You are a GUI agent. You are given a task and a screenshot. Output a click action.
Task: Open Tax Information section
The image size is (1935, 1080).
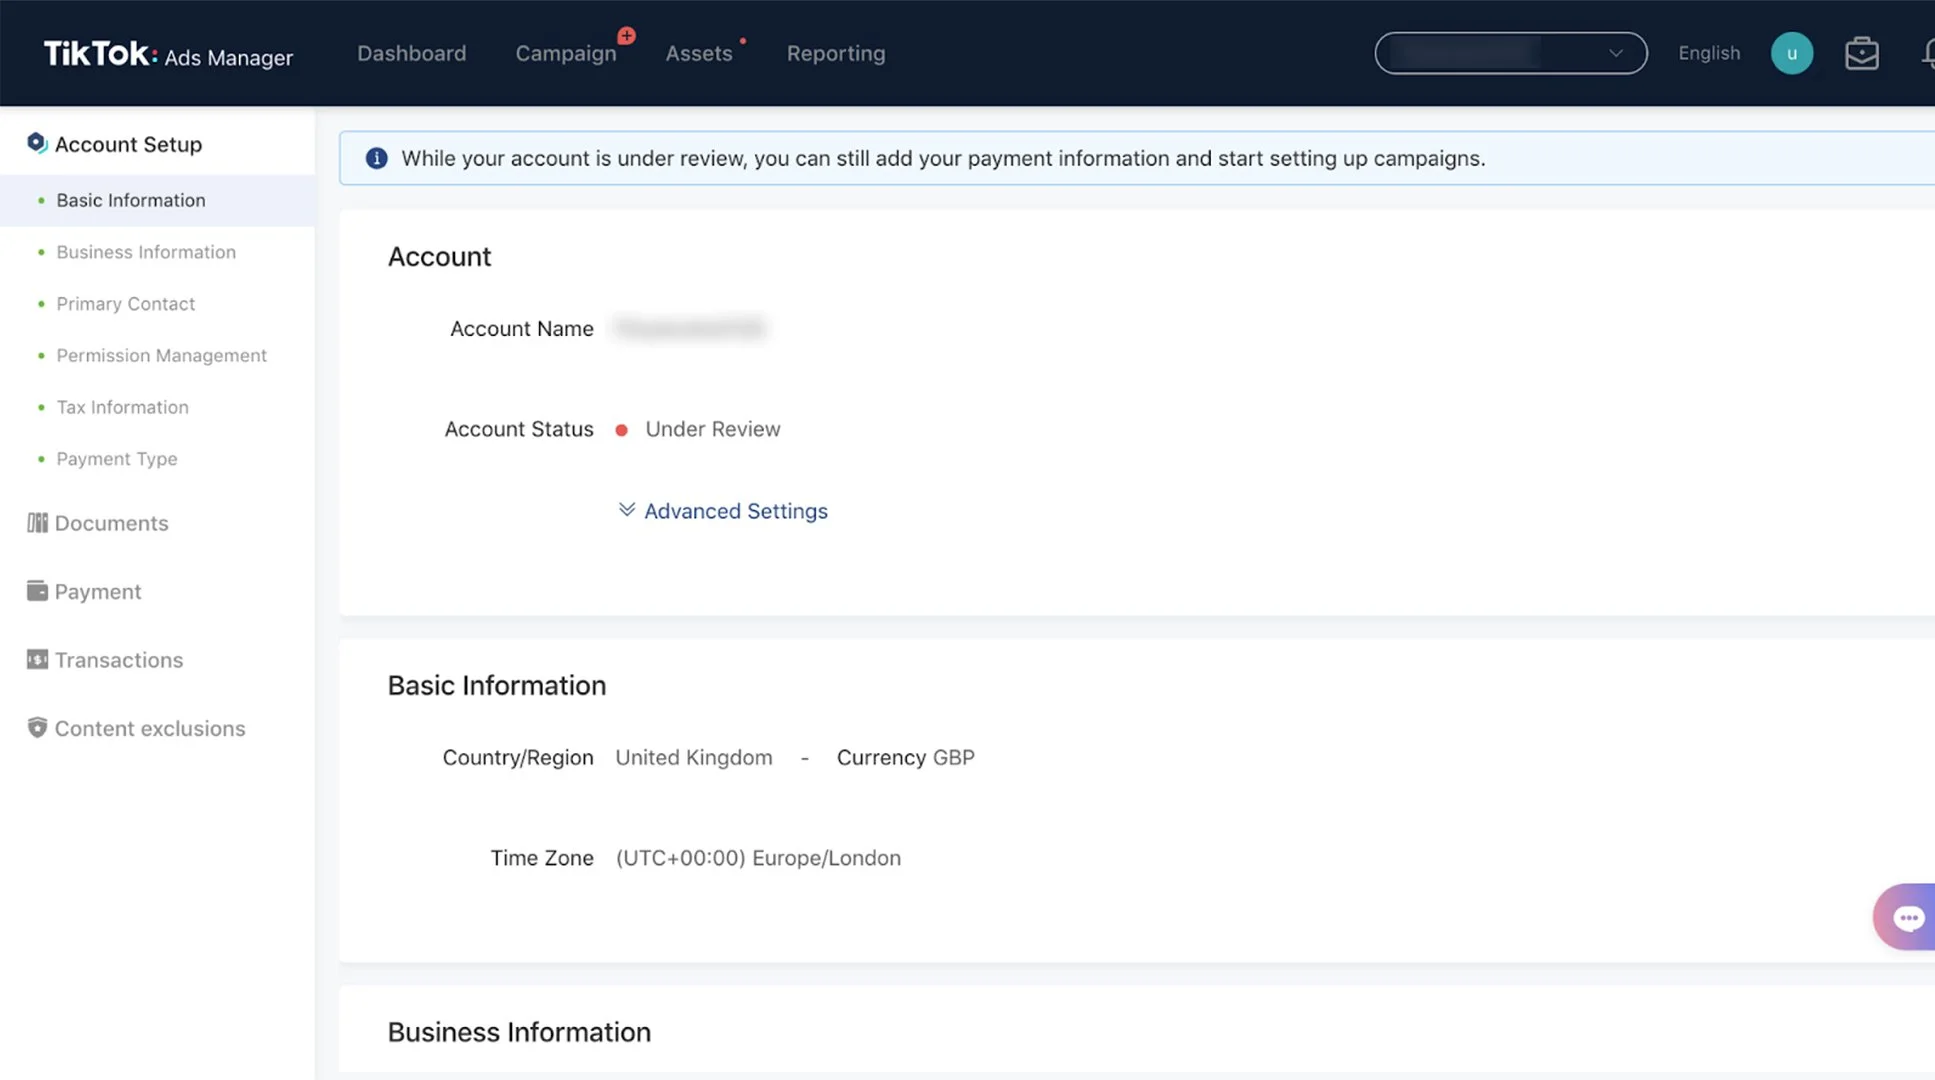122,407
